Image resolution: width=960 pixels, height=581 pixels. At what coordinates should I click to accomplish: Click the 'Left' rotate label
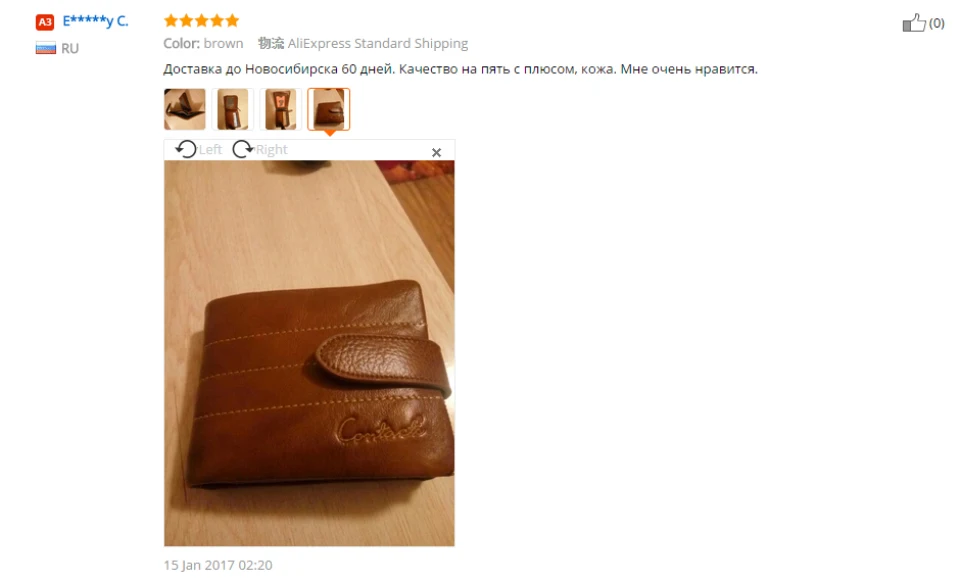point(210,149)
